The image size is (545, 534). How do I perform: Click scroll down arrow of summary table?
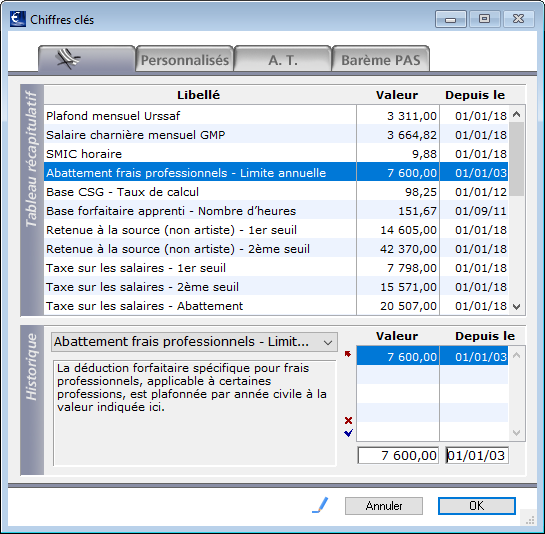click(x=516, y=307)
